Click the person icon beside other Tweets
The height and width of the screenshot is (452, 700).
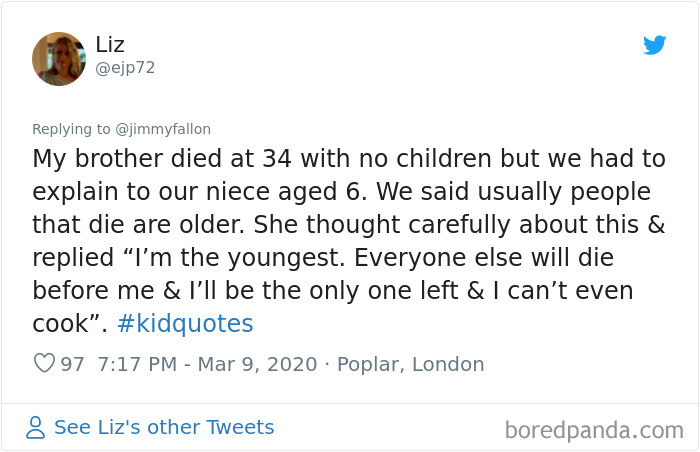[36, 428]
